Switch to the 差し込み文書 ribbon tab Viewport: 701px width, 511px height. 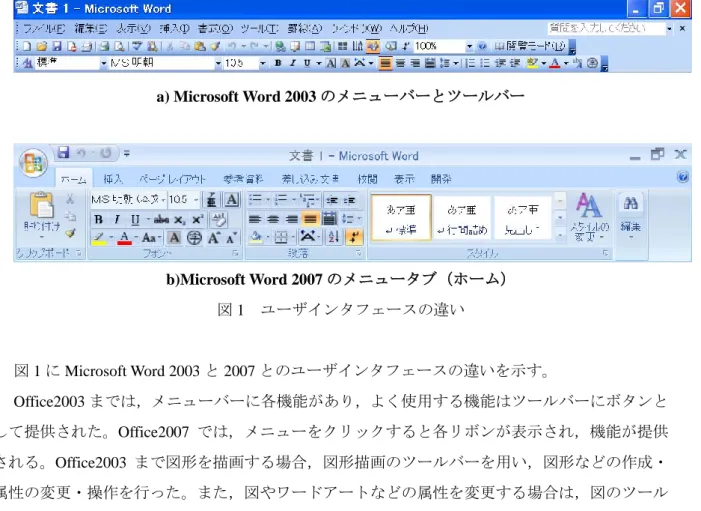click(310, 180)
